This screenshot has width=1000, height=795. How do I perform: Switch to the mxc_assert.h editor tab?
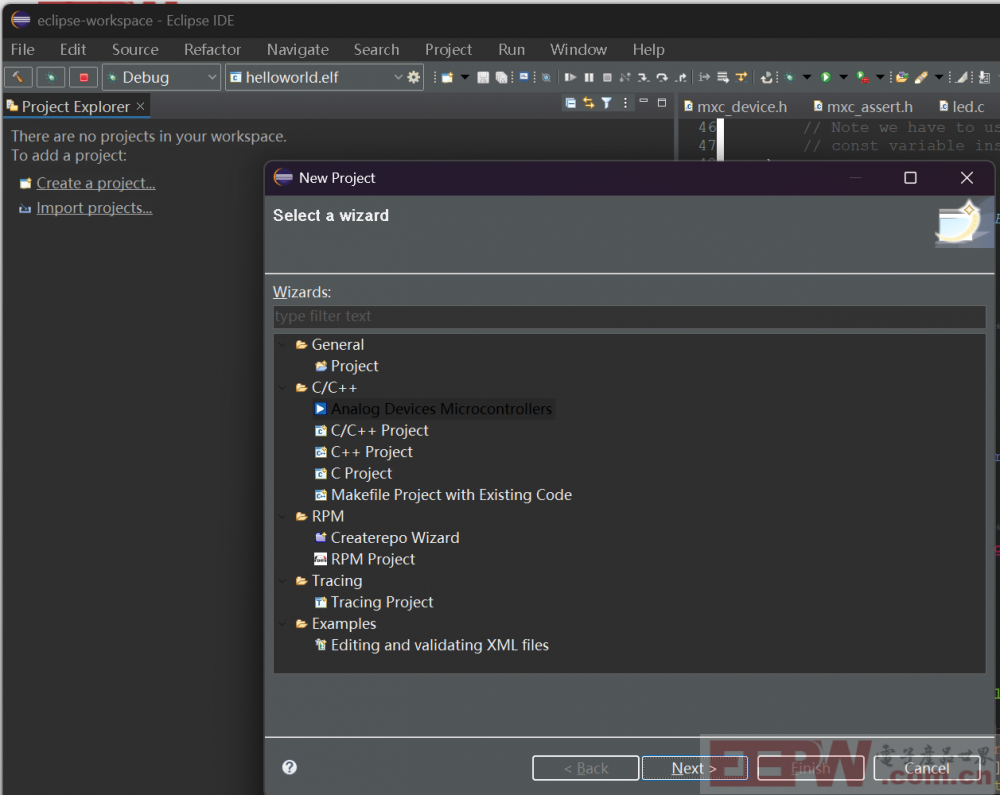[x=864, y=106]
